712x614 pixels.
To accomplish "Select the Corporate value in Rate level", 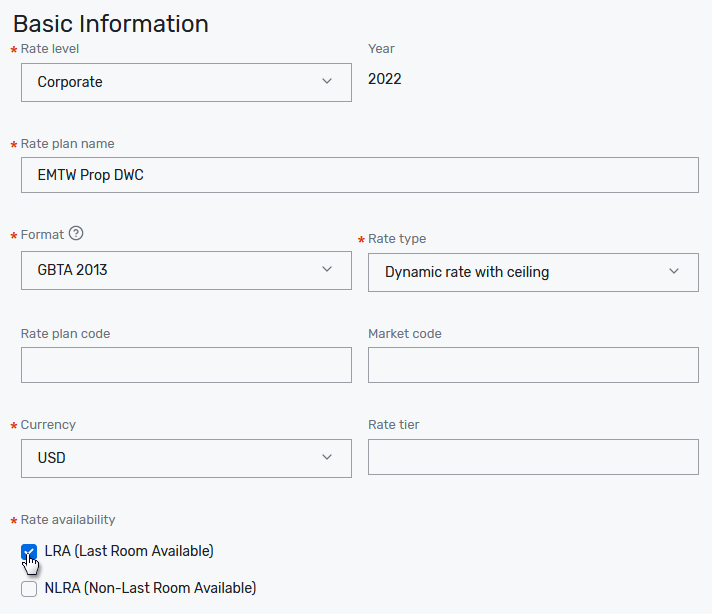I will (x=70, y=82).
